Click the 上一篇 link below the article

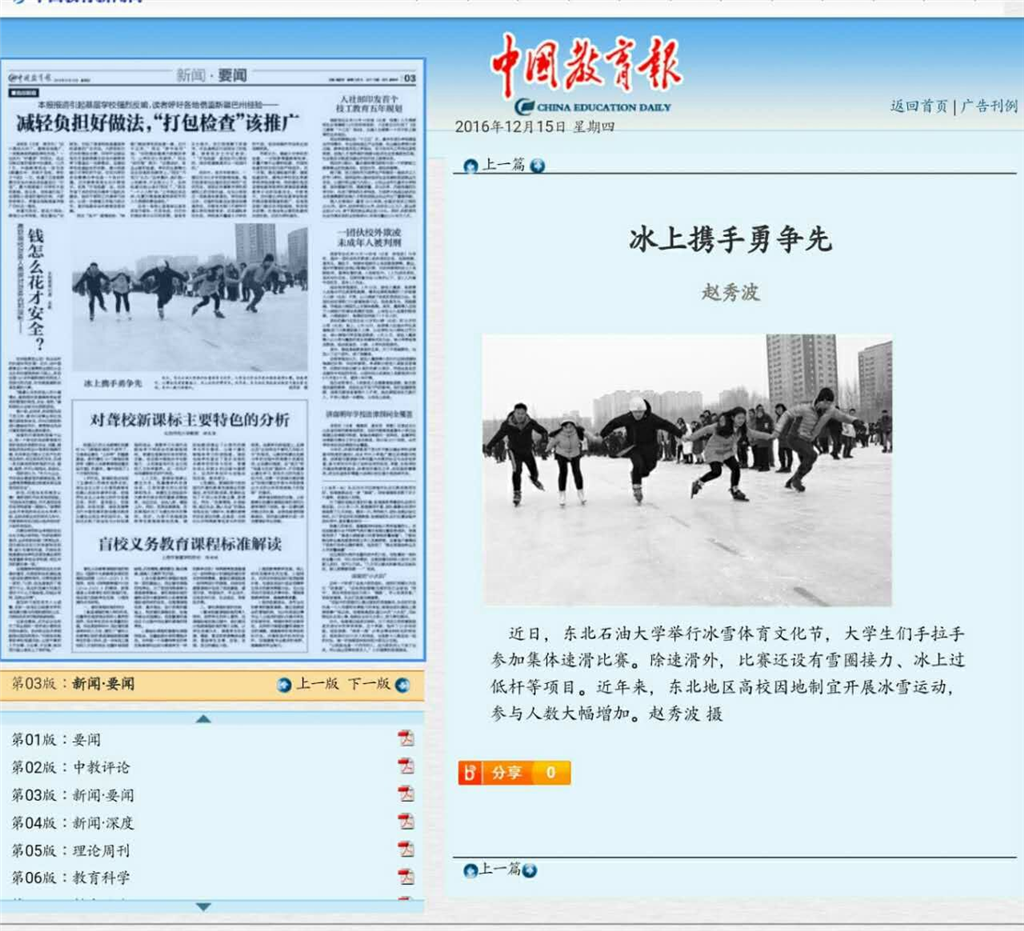(500, 869)
